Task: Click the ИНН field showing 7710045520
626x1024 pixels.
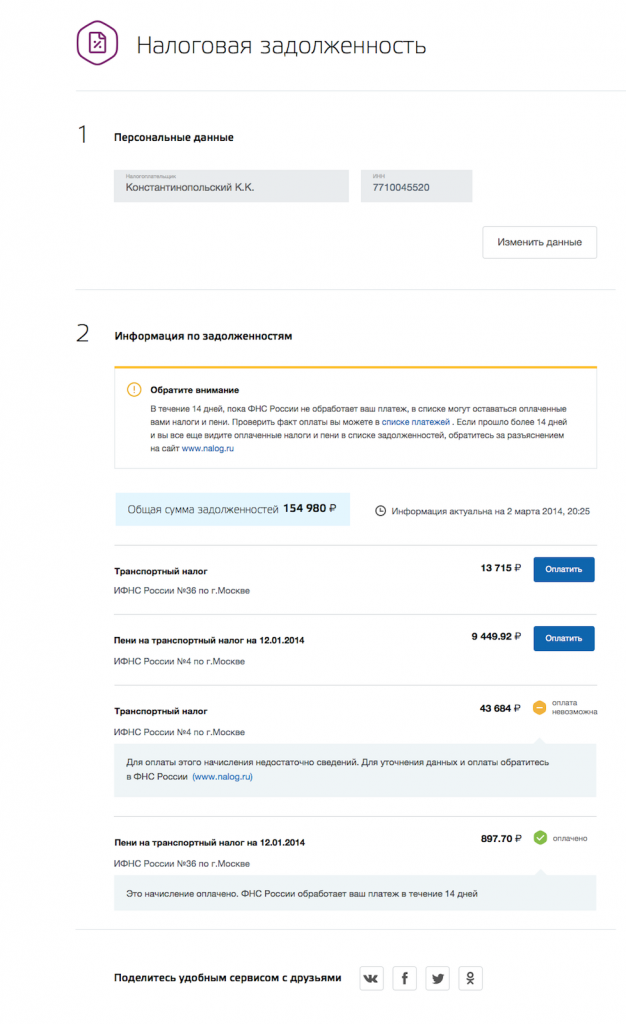Action: click(x=416, y=186)
